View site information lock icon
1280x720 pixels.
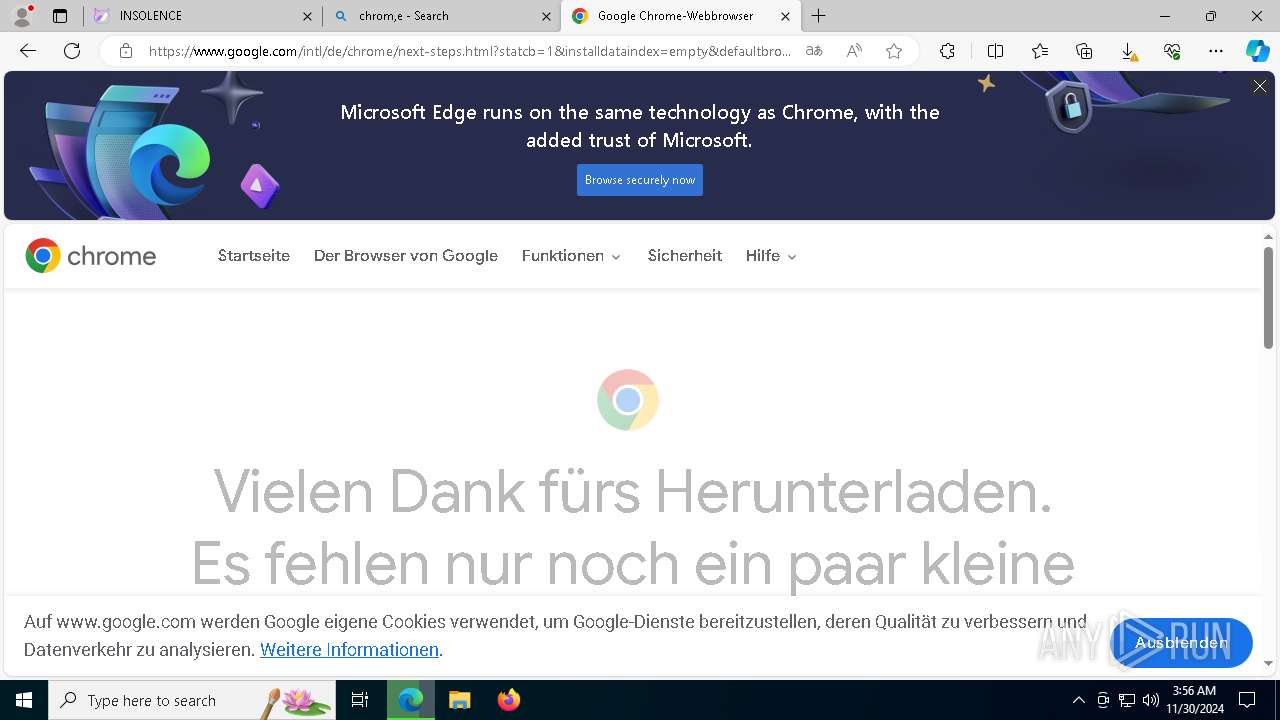[126, 51]
